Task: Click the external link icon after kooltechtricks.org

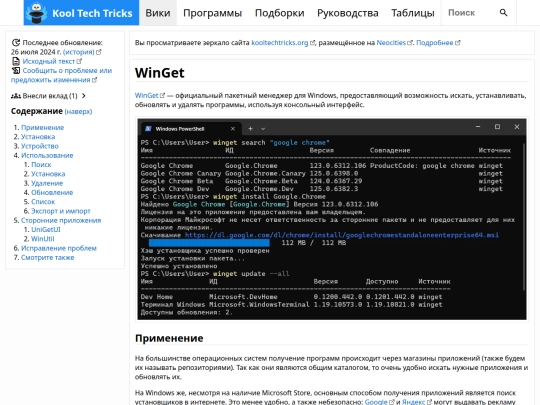Action: pyautogui.click(x=312, y=43)
